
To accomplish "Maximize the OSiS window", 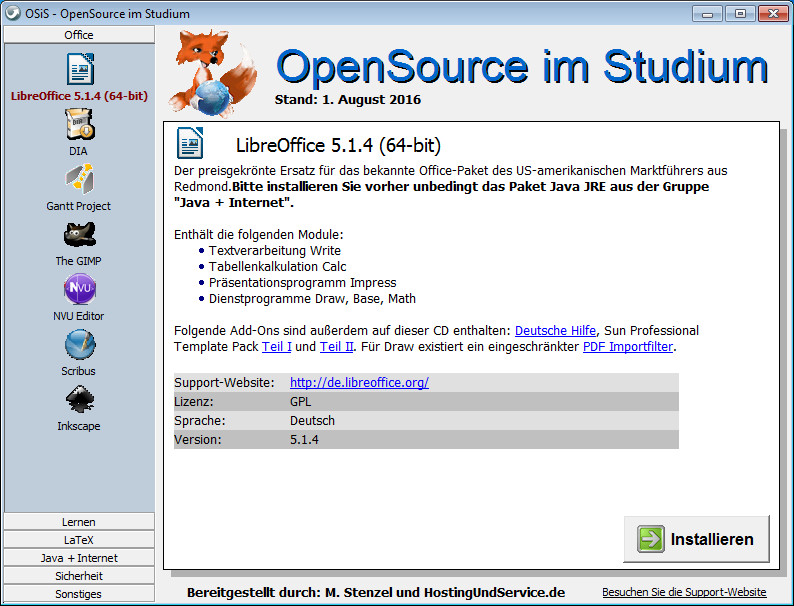I will (x=740, y=14).
